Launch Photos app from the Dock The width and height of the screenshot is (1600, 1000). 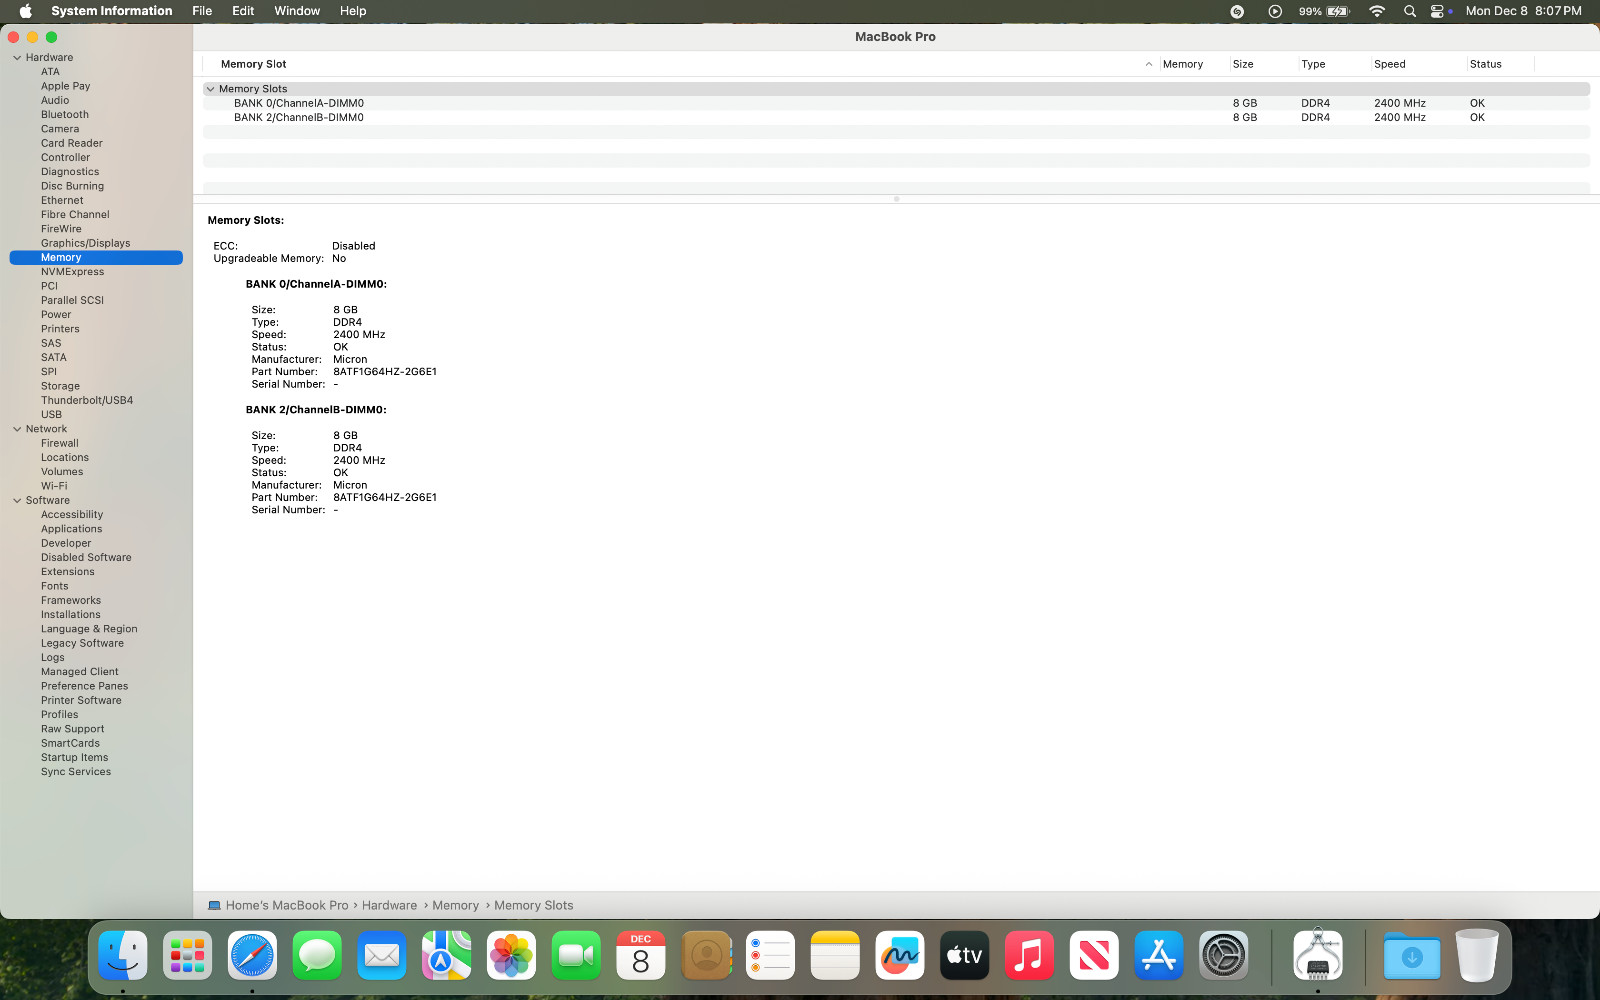(511, 955)
